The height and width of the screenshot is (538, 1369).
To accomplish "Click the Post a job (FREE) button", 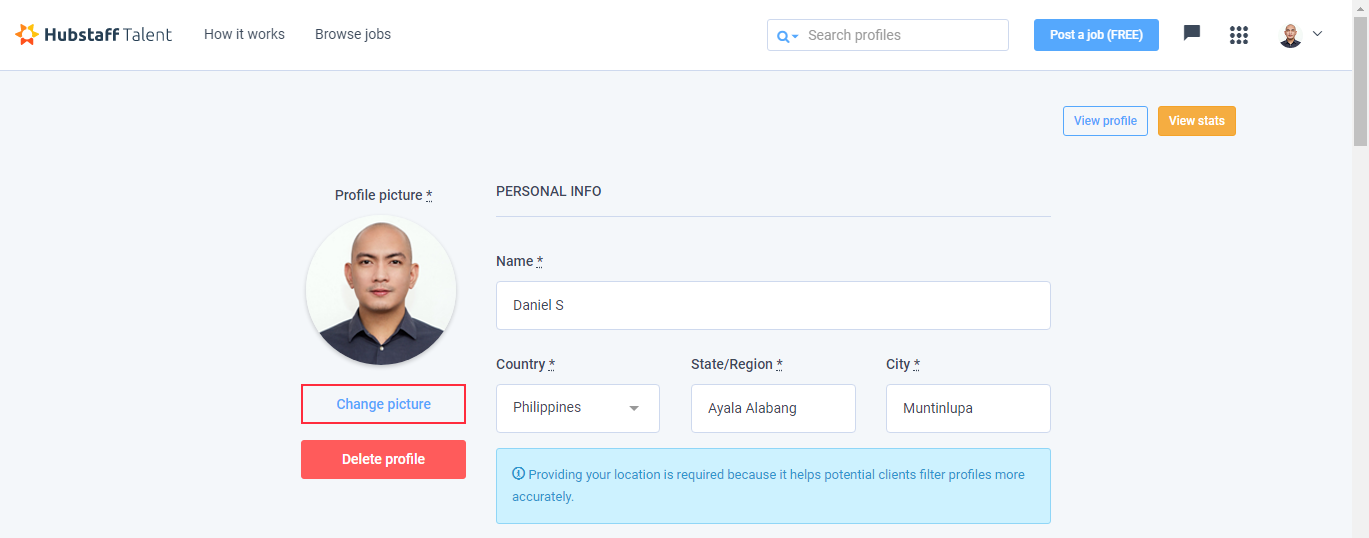I will pos(1096,35).
